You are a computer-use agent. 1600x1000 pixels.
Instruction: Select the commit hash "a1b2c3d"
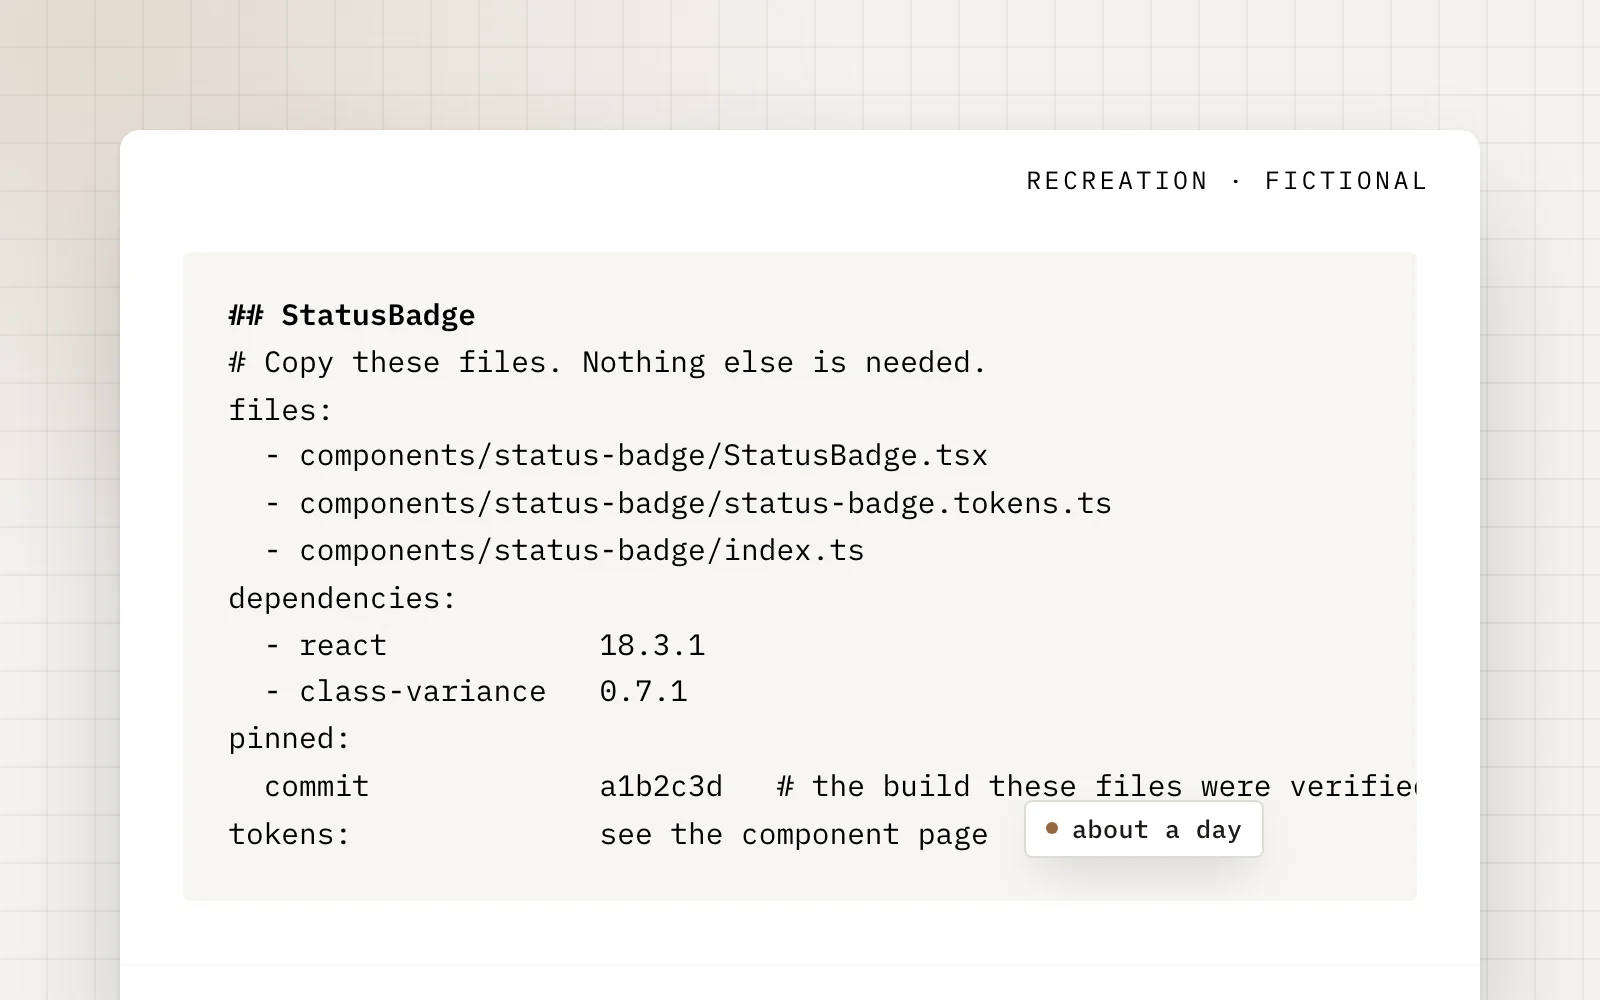(x=661, y=786)
